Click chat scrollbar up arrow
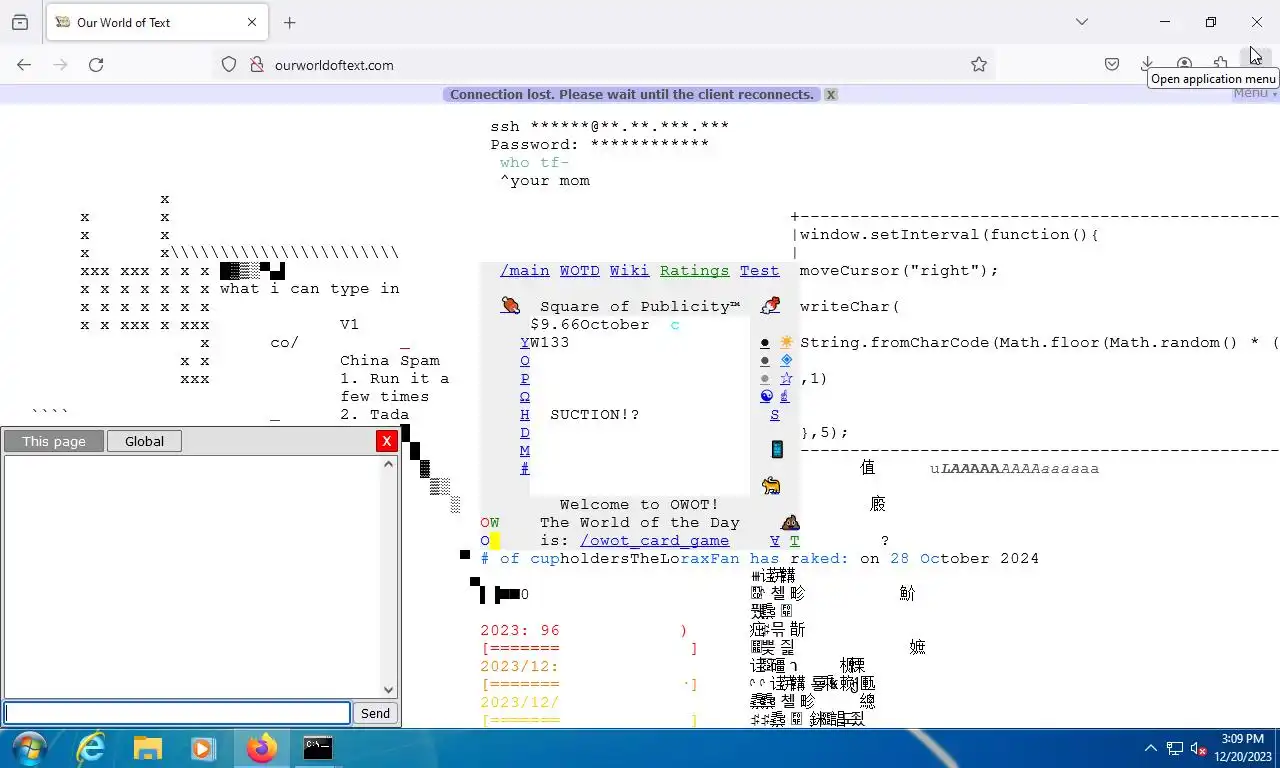 tap(389, 464)
